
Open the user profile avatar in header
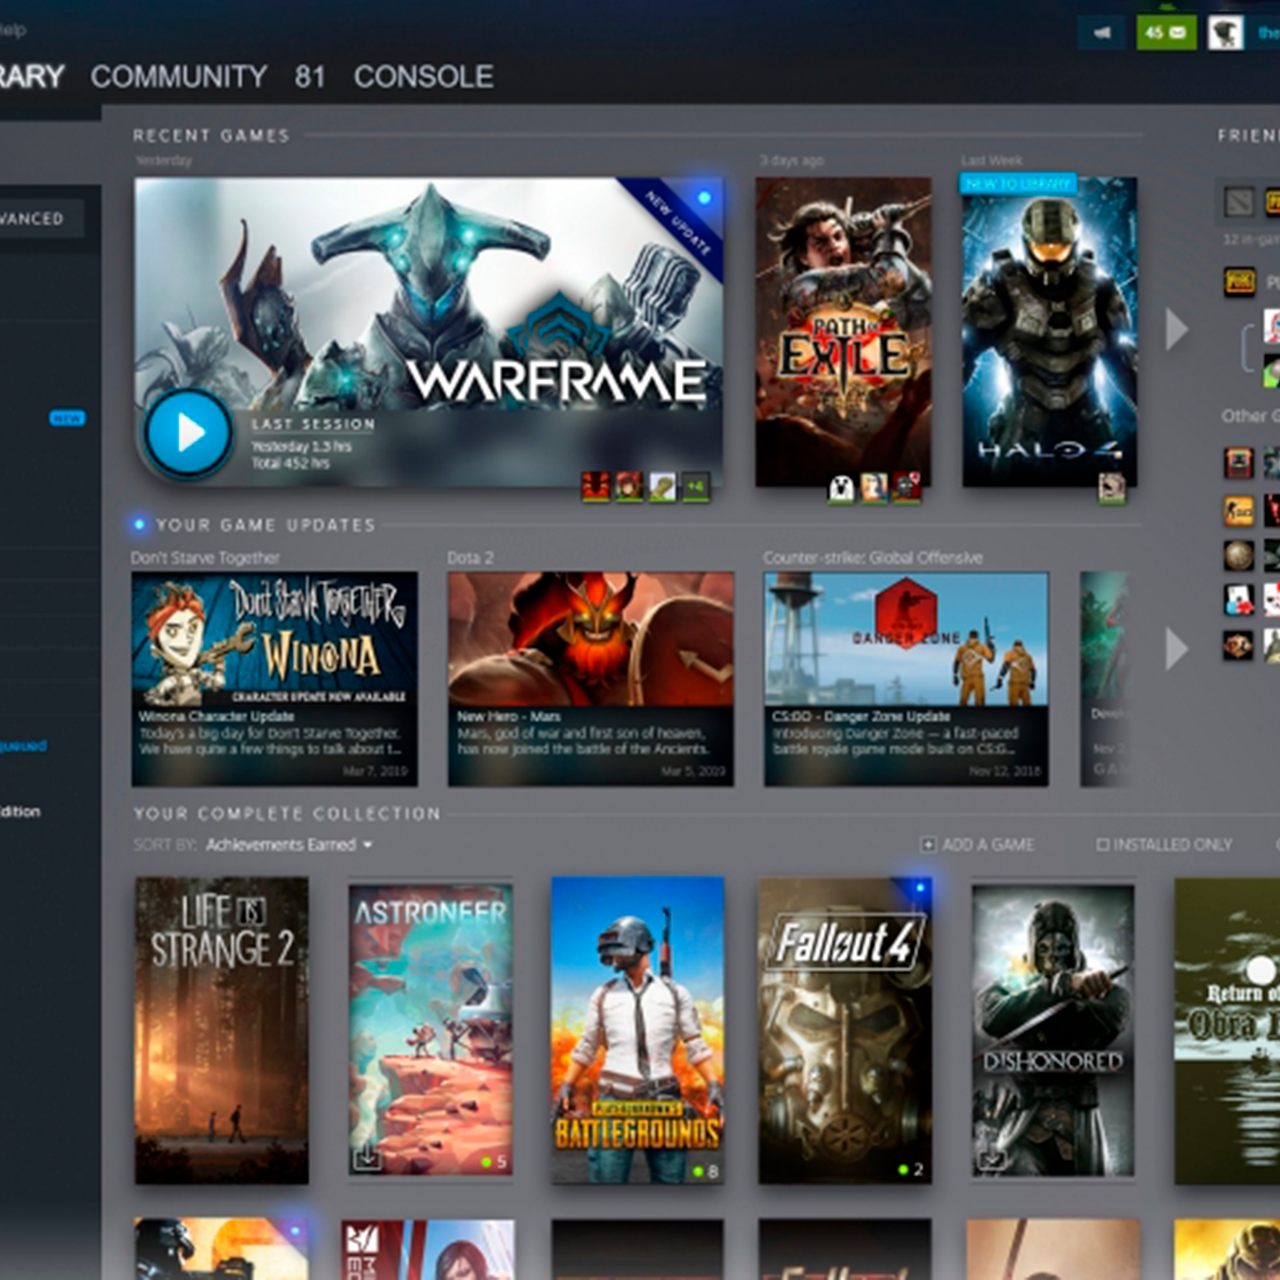[1225, 33]
